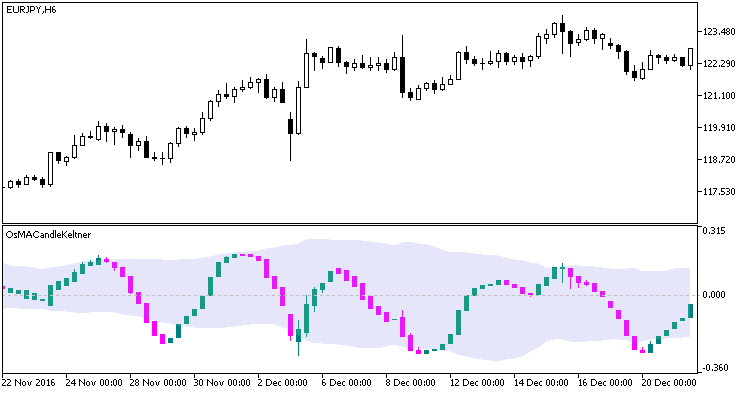Click the 22 Nov 2016 date label
Viewport: 750px width, 394px height.
[x=29, y=383]
